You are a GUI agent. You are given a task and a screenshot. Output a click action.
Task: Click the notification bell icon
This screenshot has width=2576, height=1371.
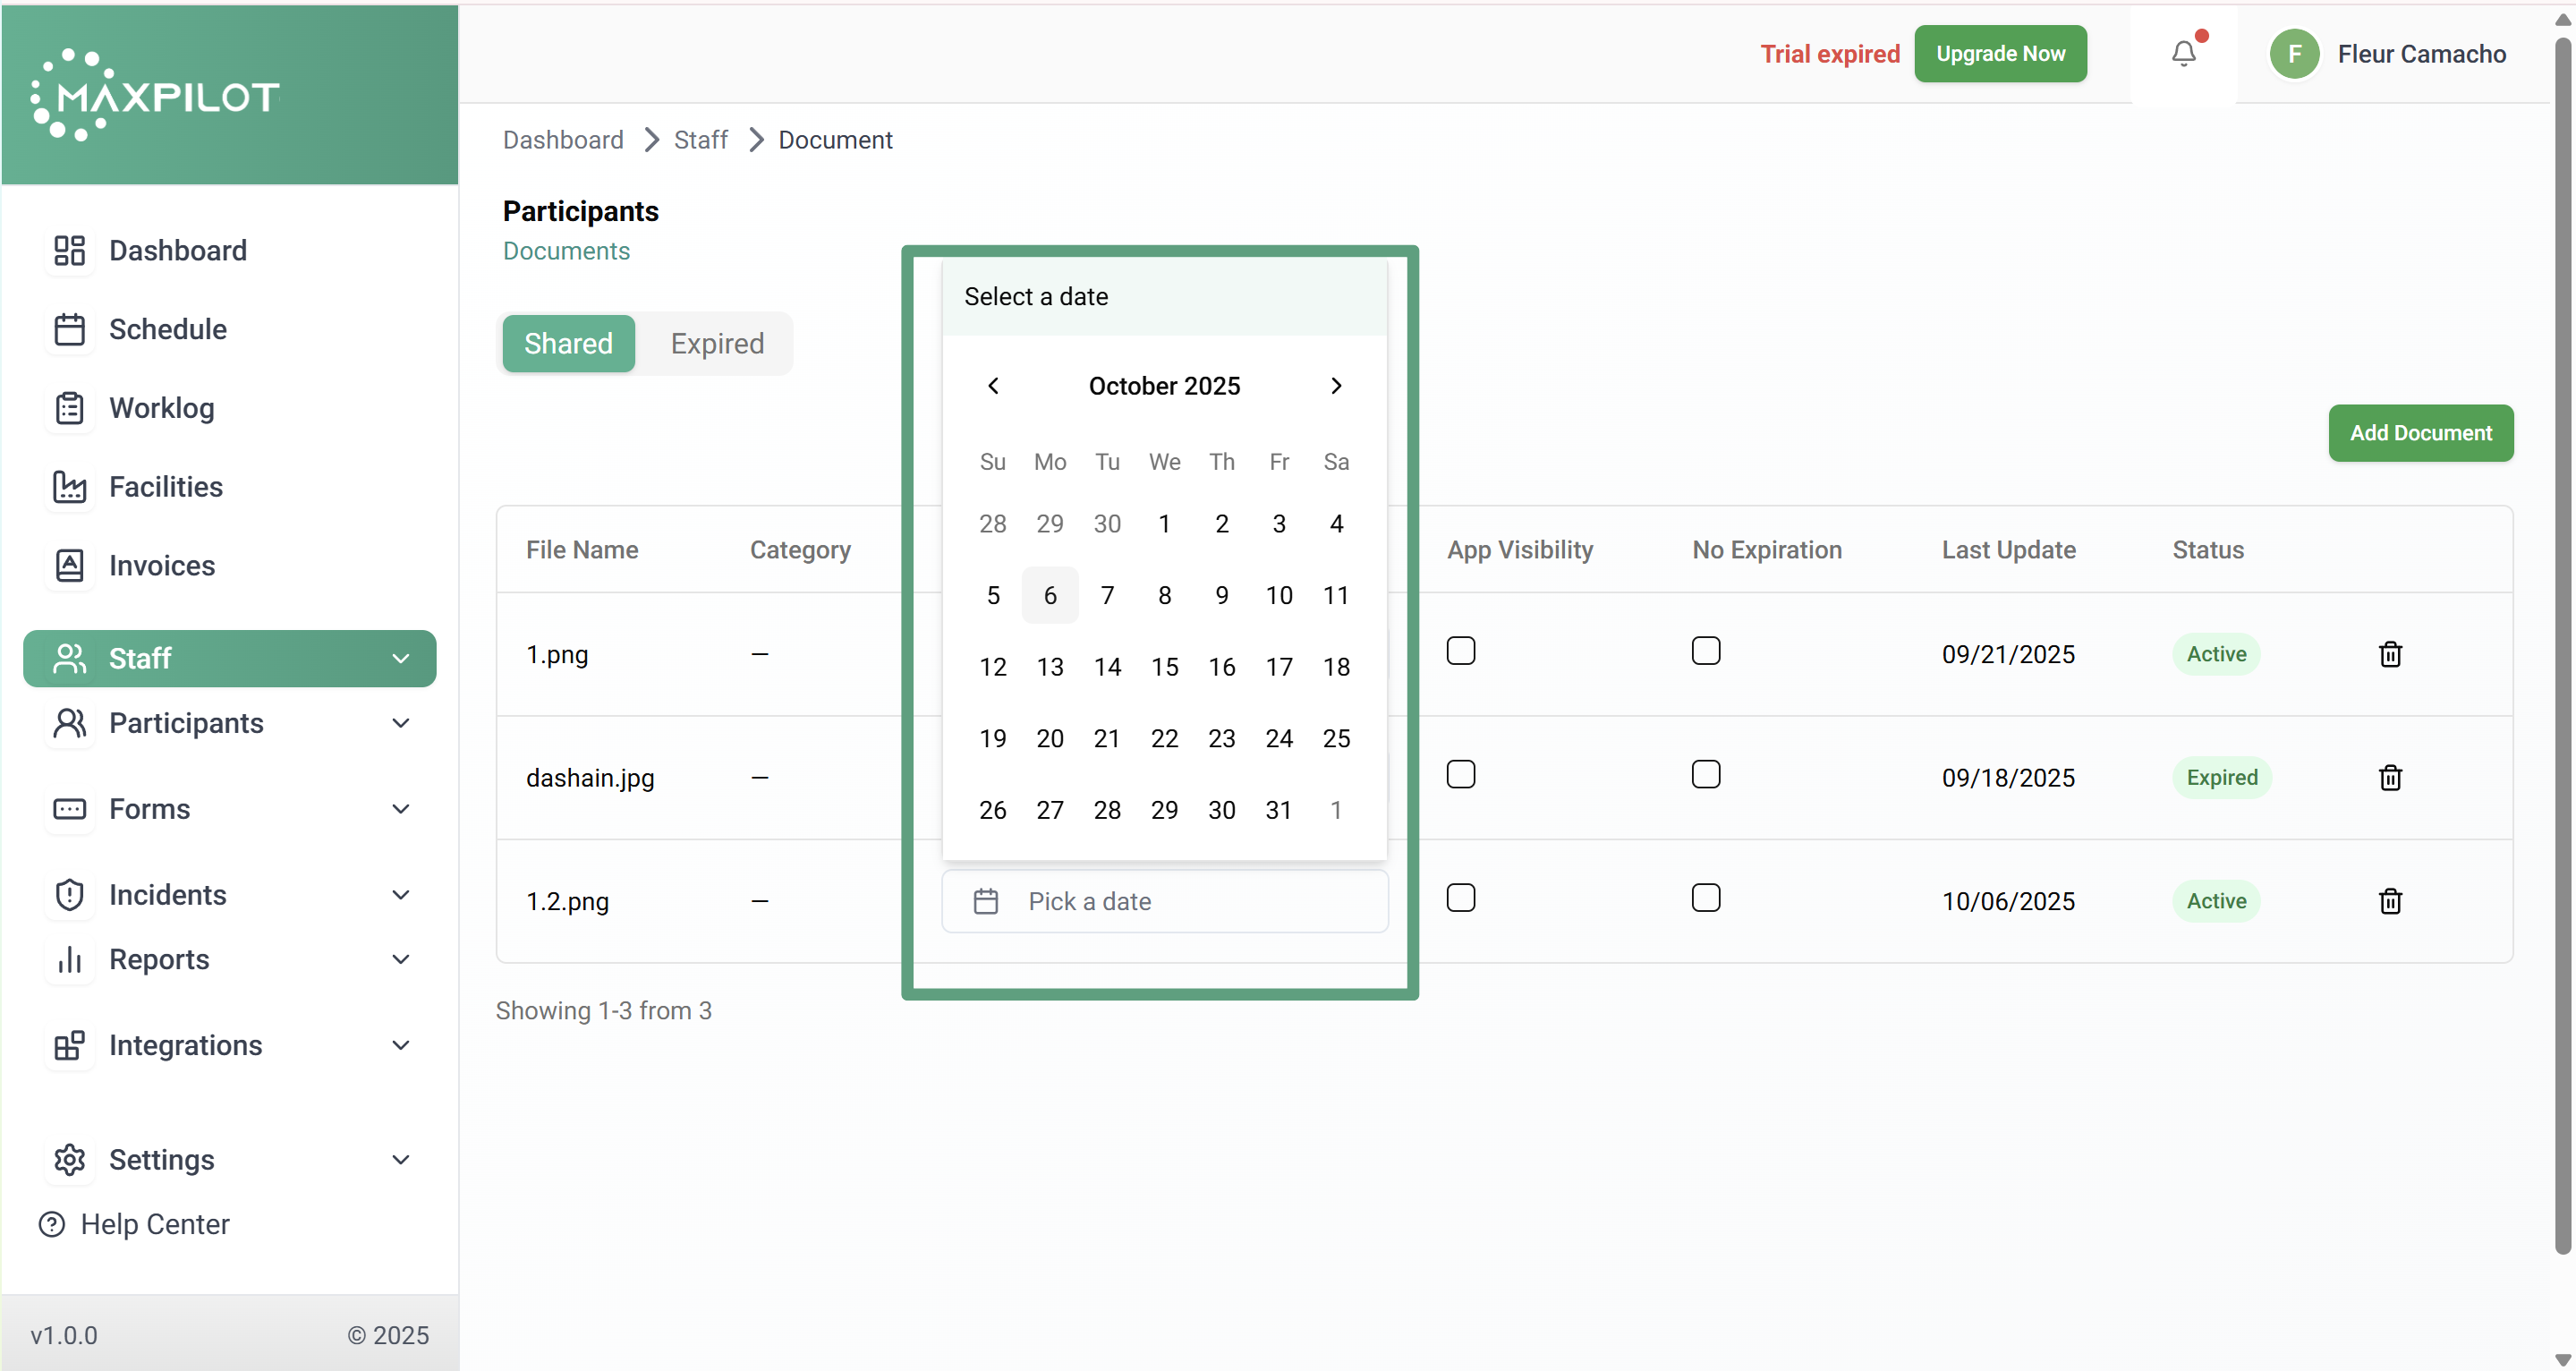point(2183,54)
